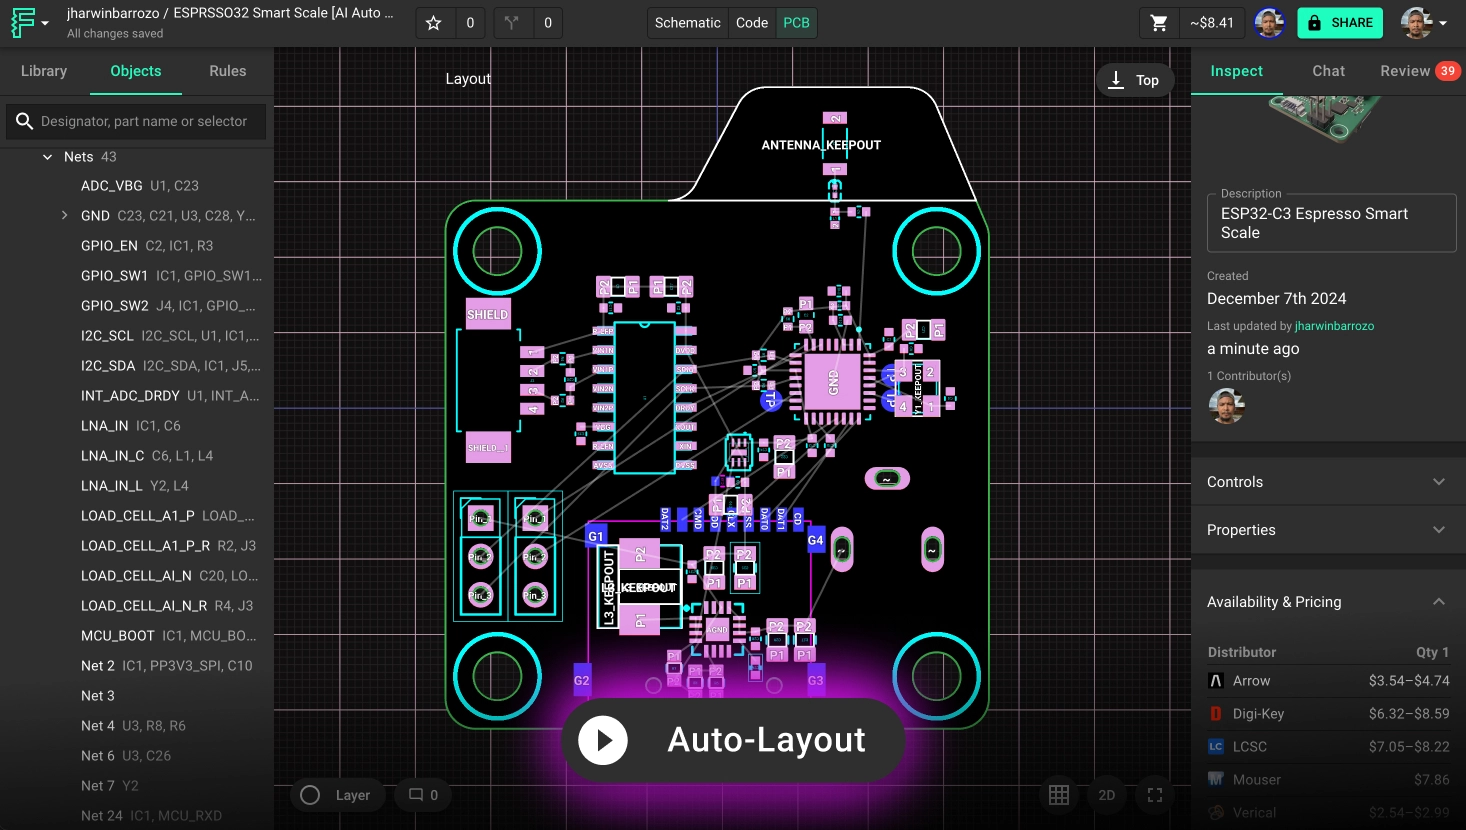
Task: Click the Flux logo menu icon
Action: click(23, 23)
